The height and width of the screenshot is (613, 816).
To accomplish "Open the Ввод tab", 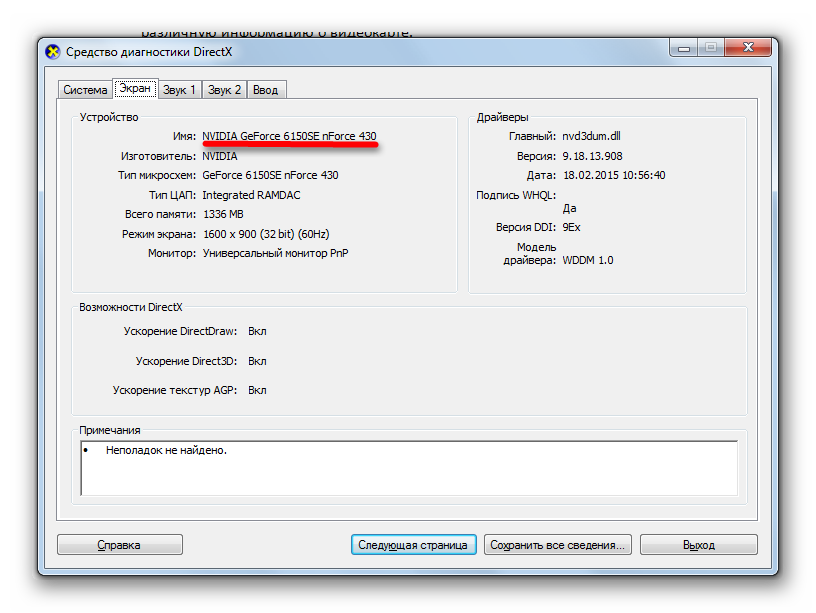I will (266, 90).
